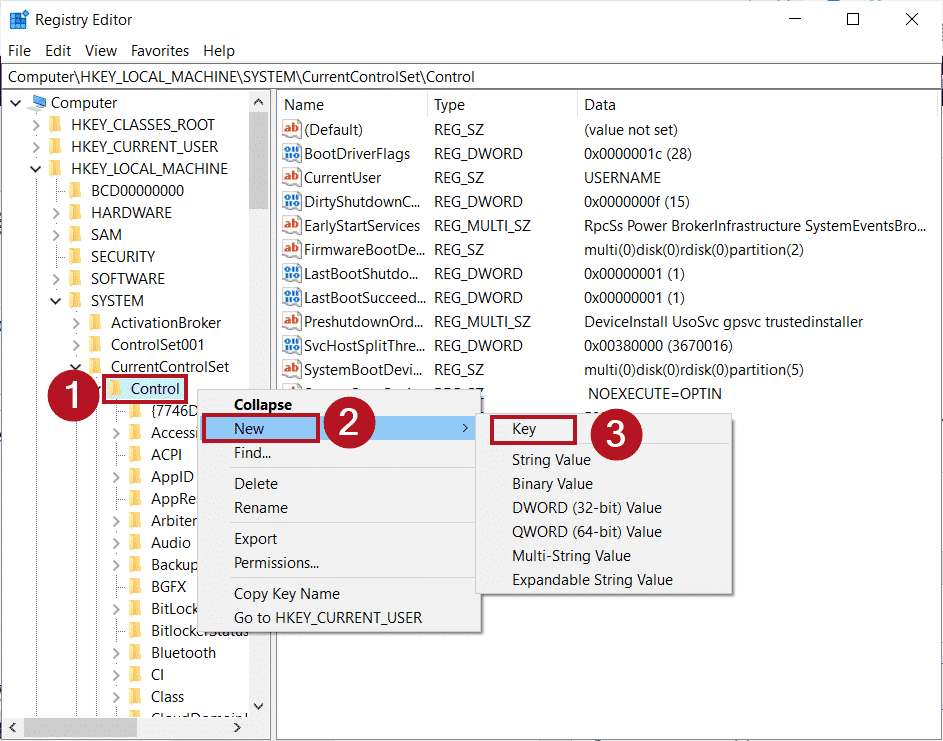Click the registry path address bar
This screenshot has width=943, height=741.
pyautogui.click(x=471, y=77)
